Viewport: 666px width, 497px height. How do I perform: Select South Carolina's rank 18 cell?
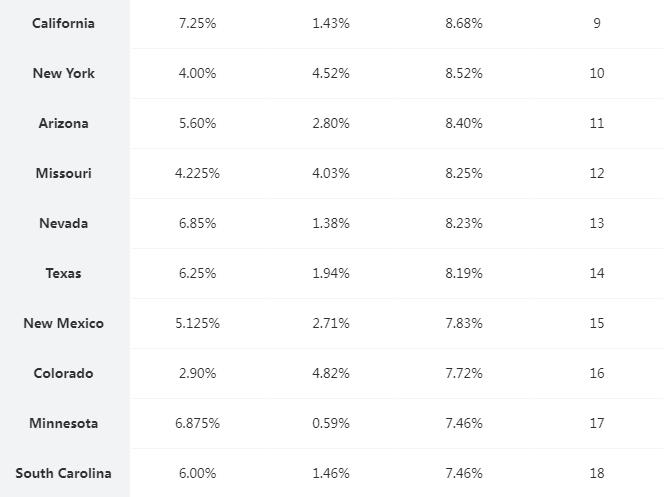[x=597, y=473]
